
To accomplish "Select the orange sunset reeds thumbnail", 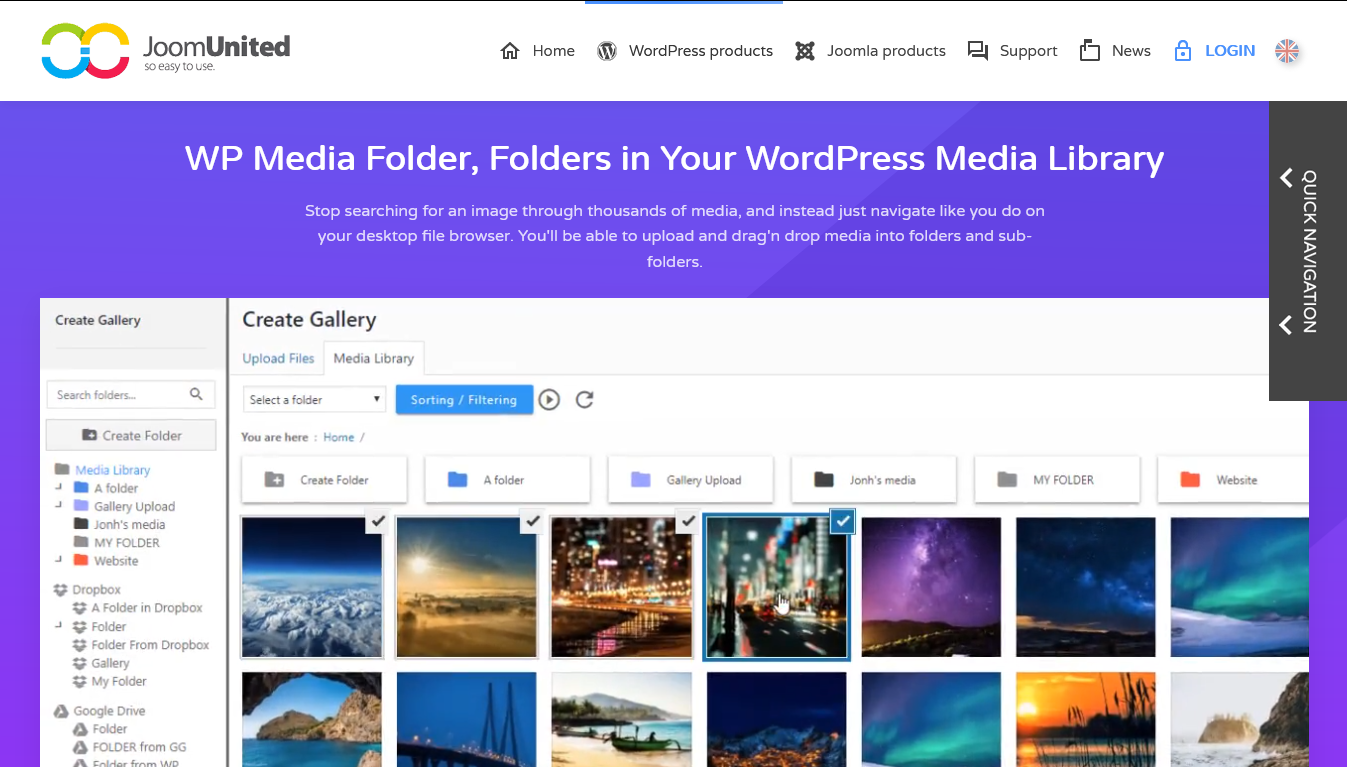I will click(x=1086, y=720).
